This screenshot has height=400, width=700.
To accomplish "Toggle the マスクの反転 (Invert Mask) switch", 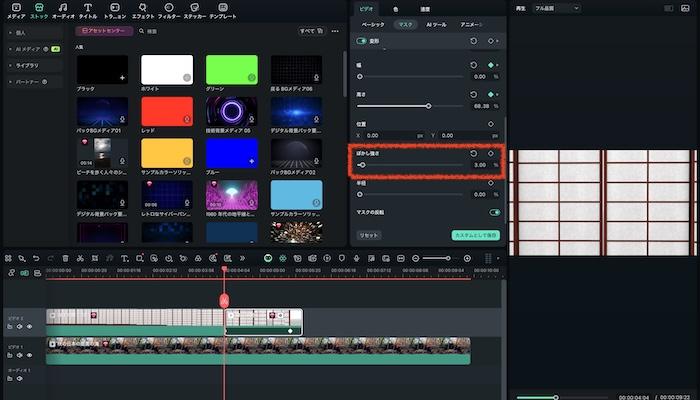I will click(x=494, y=212).
